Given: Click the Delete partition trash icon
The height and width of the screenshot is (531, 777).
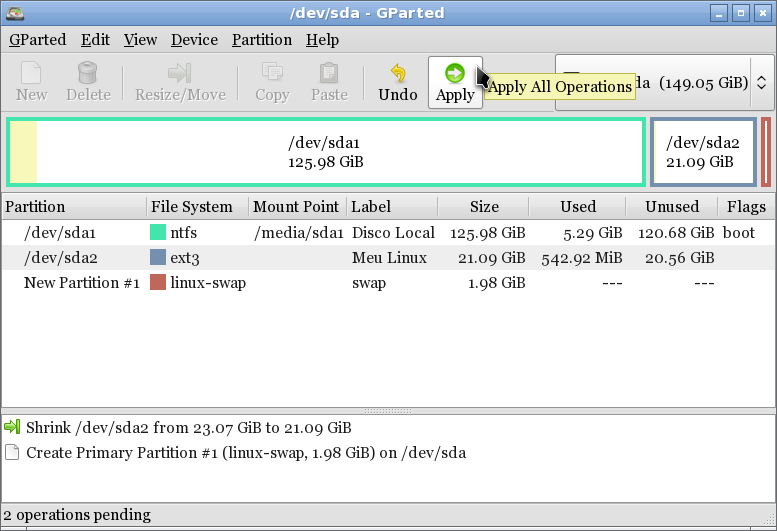Looking at the screenshot, I should 88,74.
